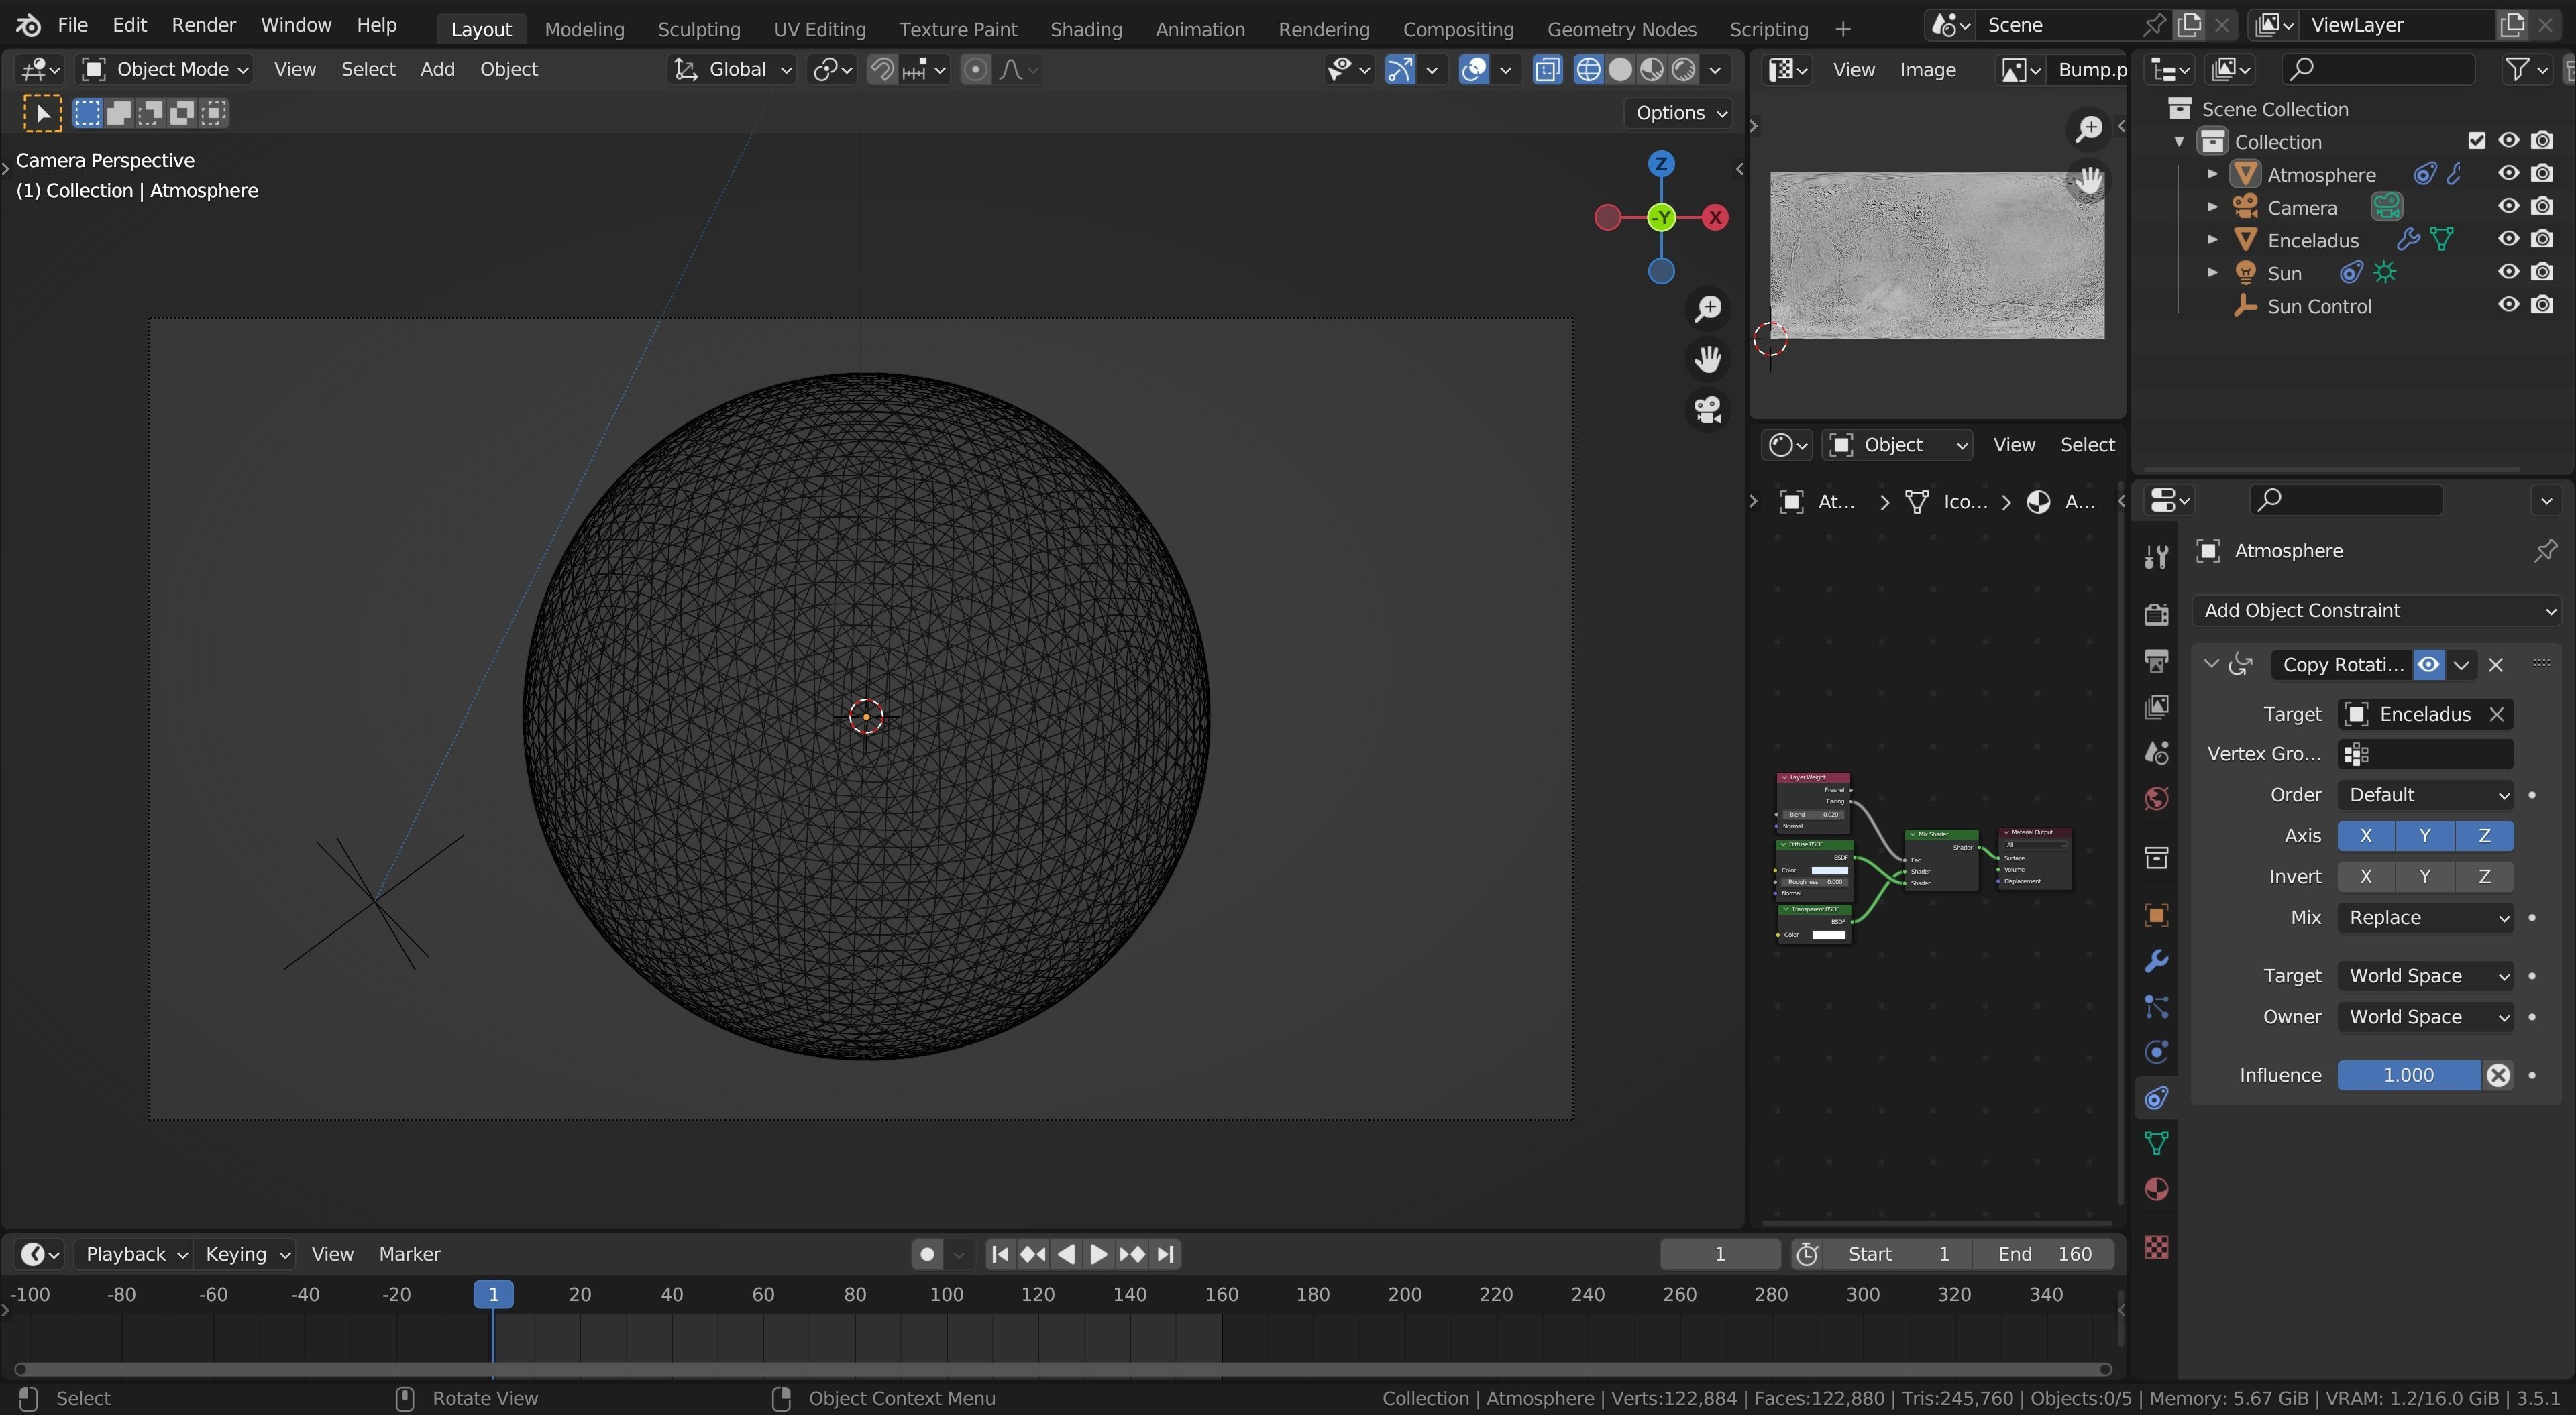
Task: Toggle X-Ray display in viewport header
Action: click(1547, 69)
